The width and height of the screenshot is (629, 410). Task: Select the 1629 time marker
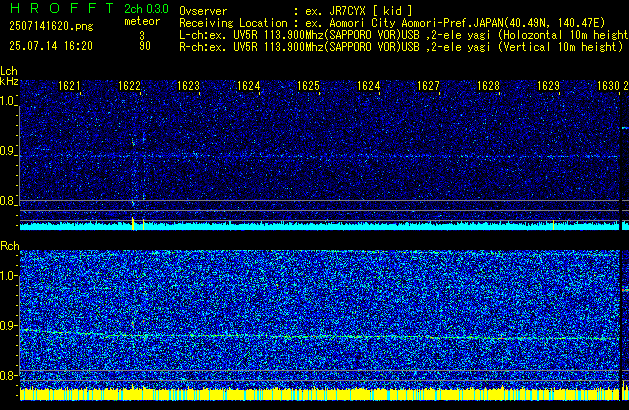548,86
